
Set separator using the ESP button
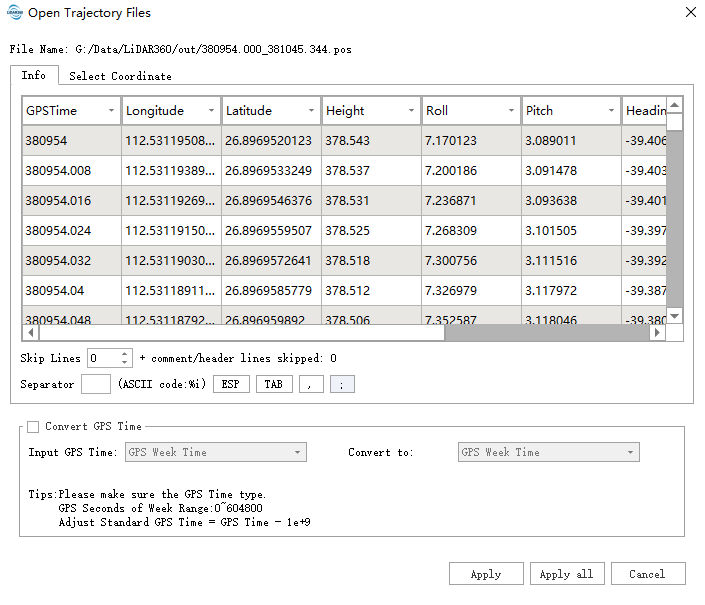point(231,384)
